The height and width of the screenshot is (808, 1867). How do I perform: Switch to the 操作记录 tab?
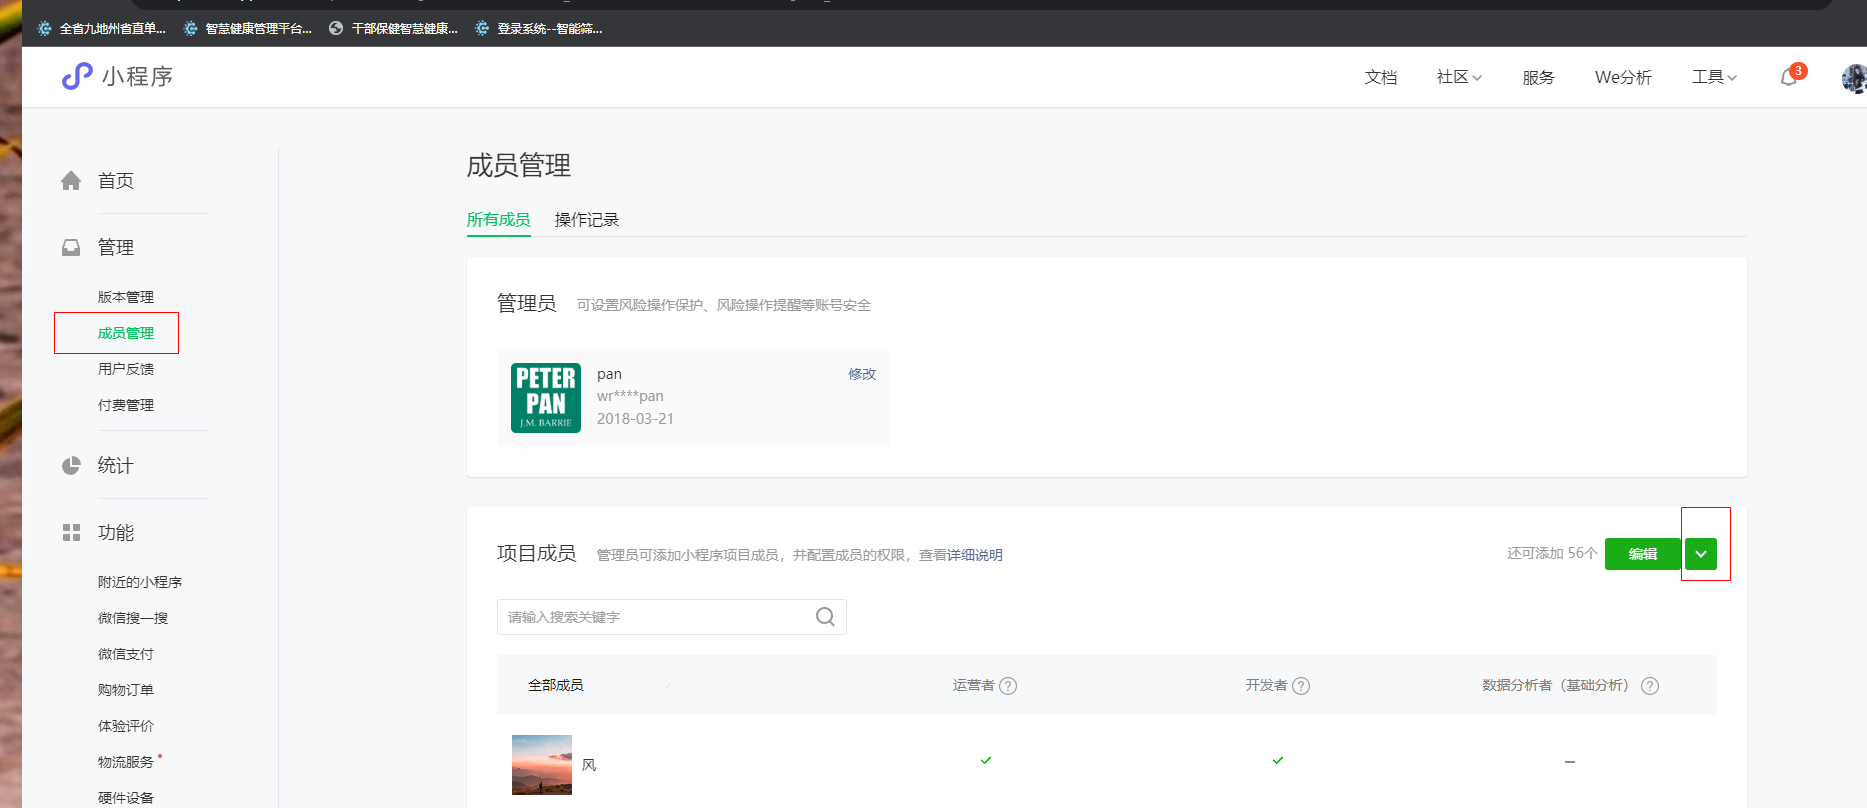point(587,220)
